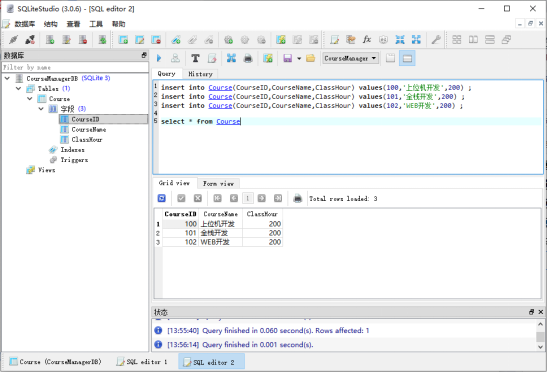
Task: Toggle results-in-separate-tab layout icon
Action: 390,58
